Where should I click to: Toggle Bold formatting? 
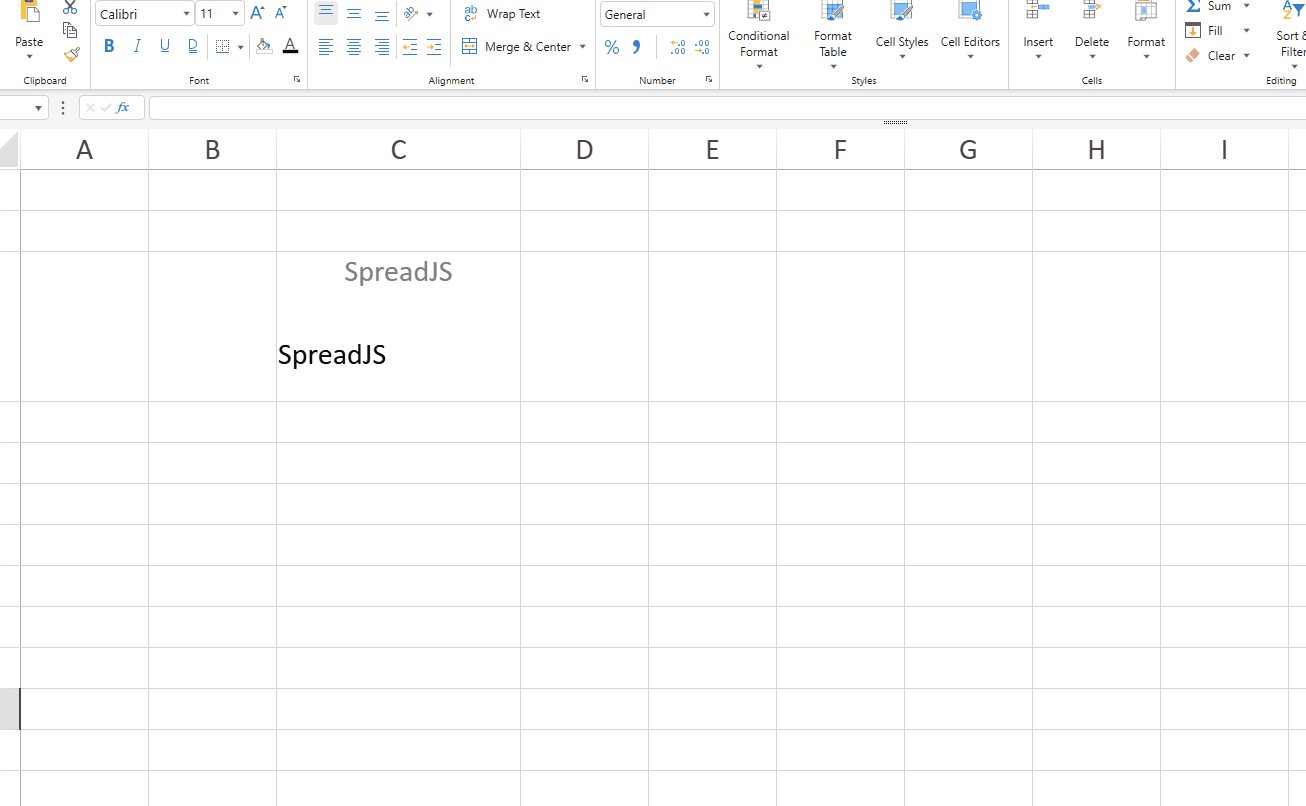point(109,46)
